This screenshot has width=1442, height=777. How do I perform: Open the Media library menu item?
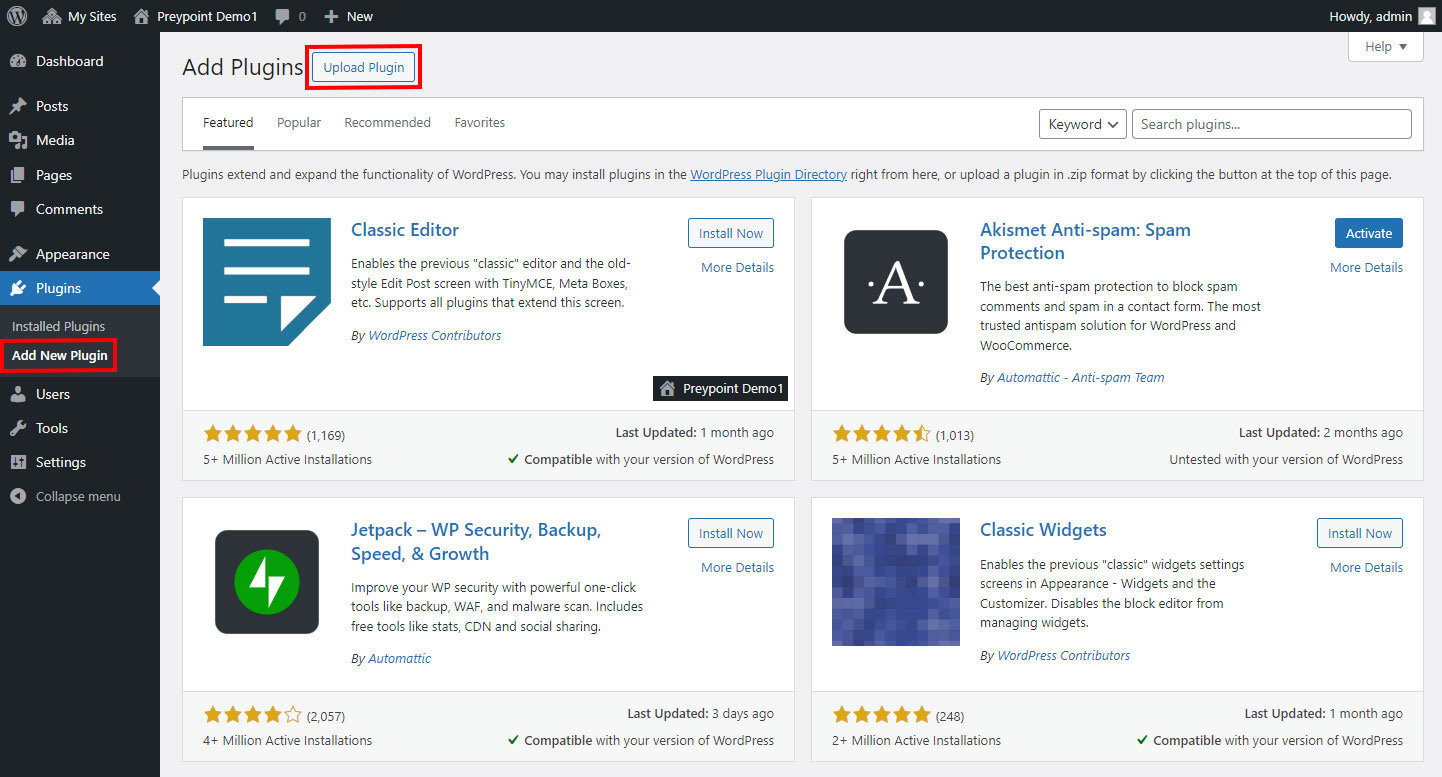(55, 140)
